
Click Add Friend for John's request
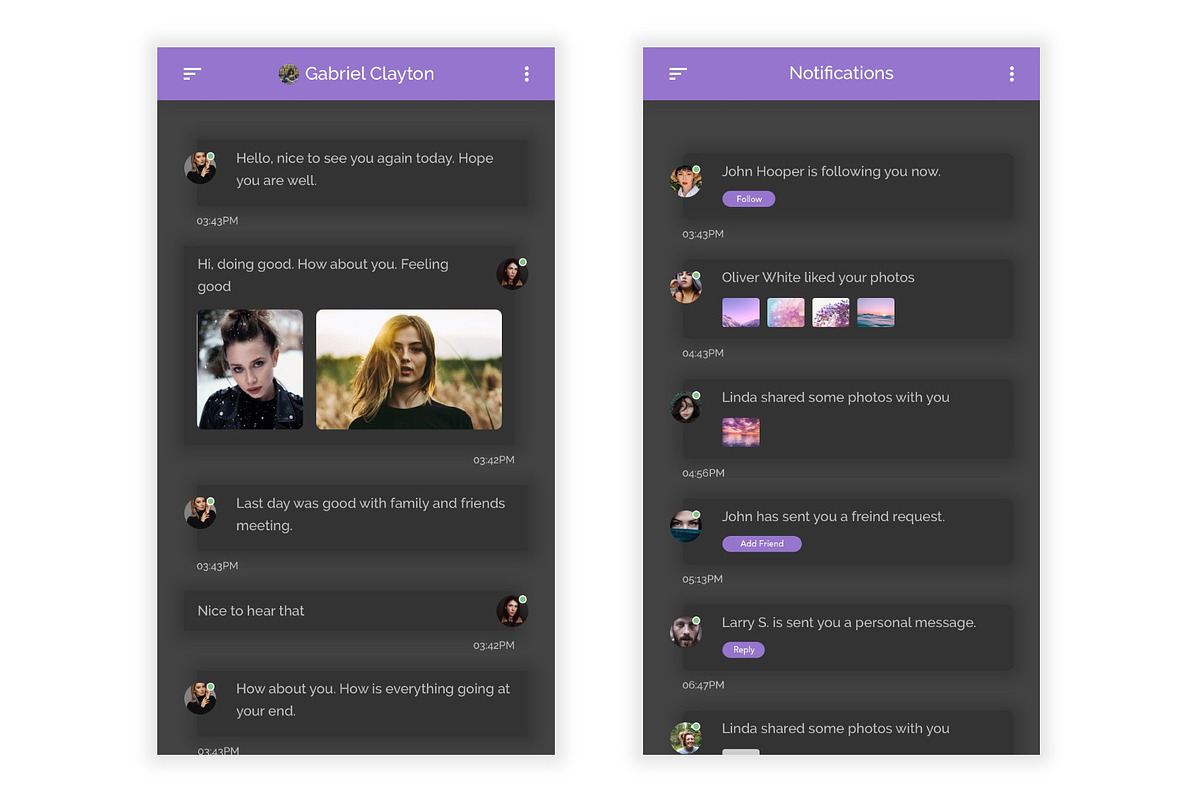coord(762,544)
